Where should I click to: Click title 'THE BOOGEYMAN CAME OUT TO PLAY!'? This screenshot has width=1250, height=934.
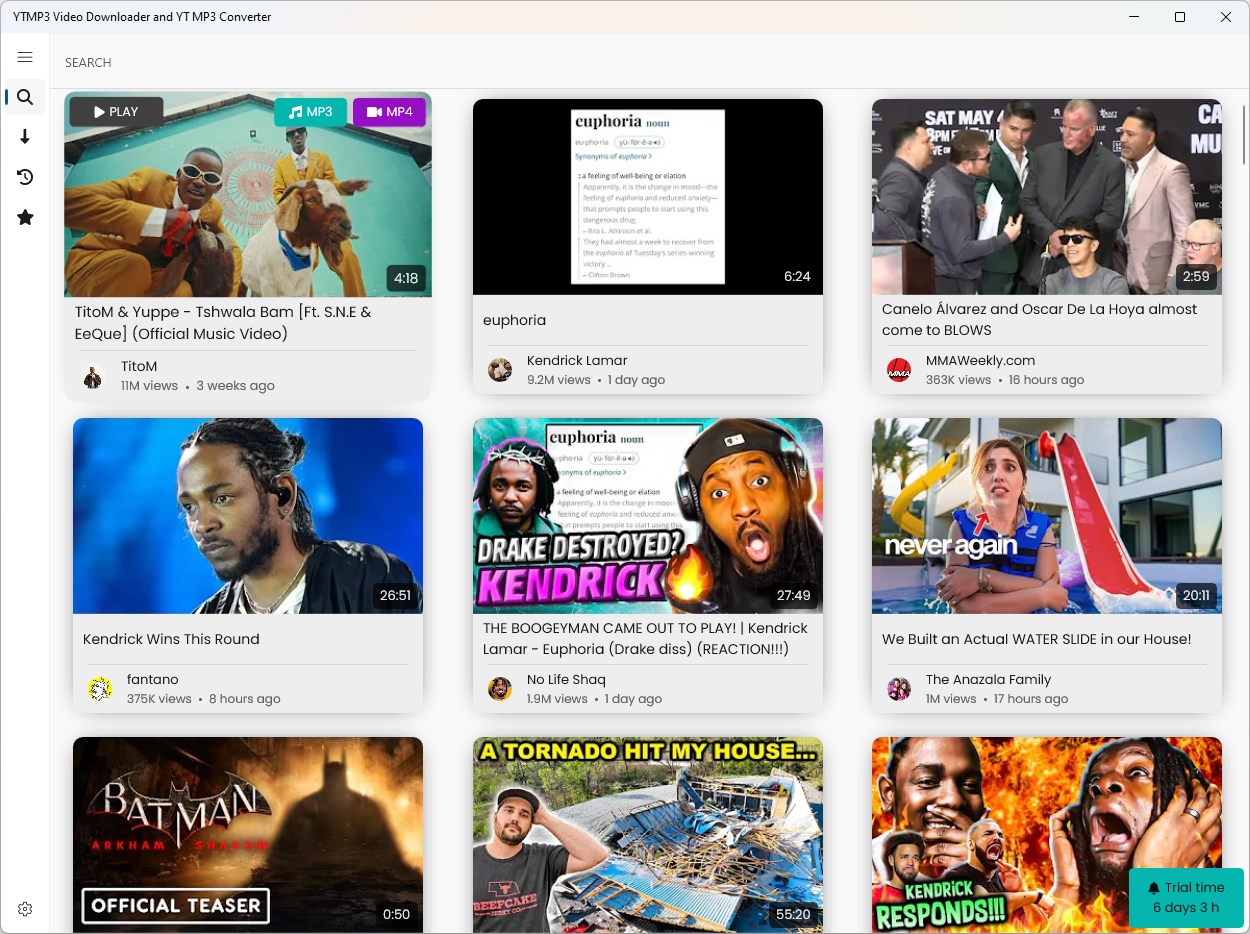click(645, 639)
